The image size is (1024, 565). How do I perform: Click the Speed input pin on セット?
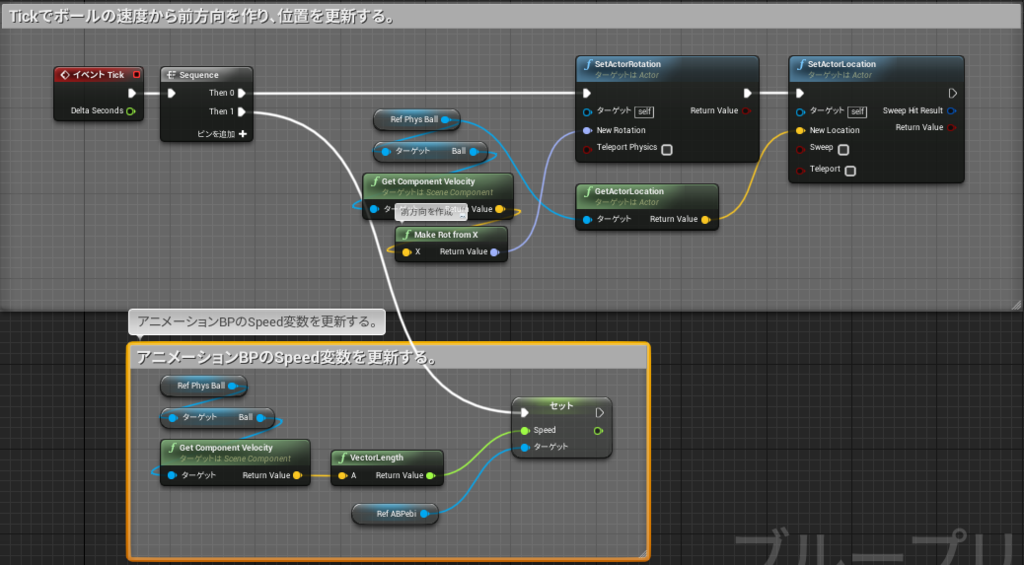click(525, 430)
